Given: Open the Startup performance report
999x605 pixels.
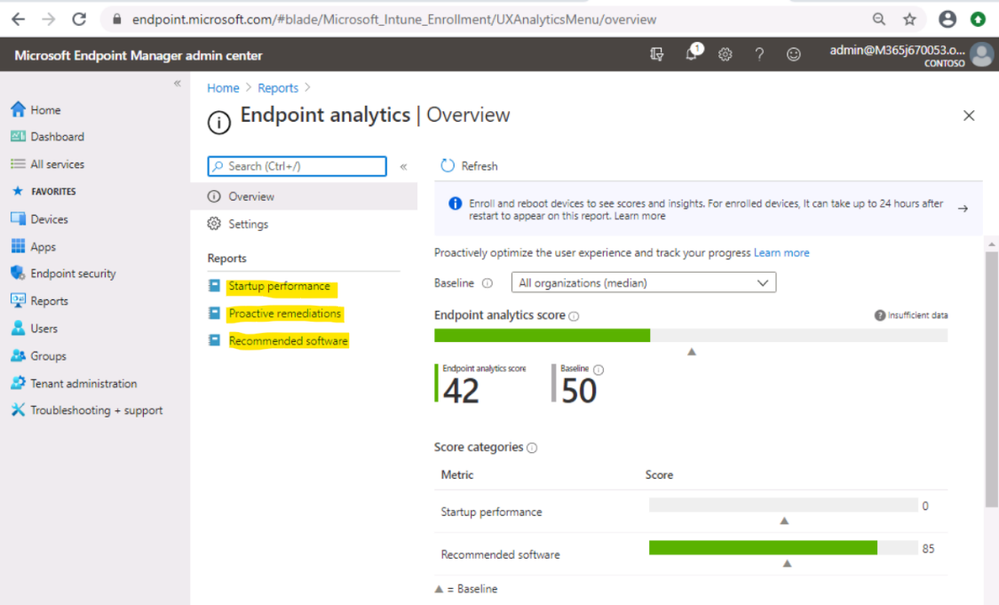Looking at the screenshot, I should (x=280, y=286).
